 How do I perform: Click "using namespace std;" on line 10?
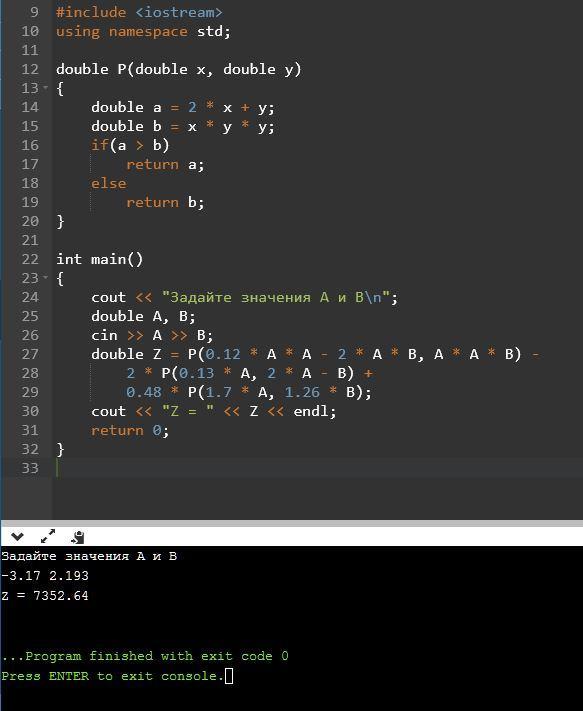point(143,32)
